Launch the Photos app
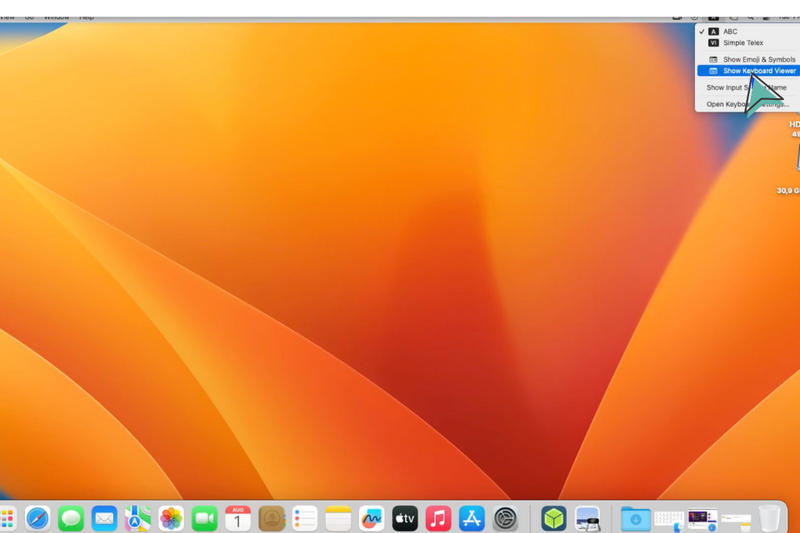The height and width of the screenshot is (533, 800). pos(171,519)
